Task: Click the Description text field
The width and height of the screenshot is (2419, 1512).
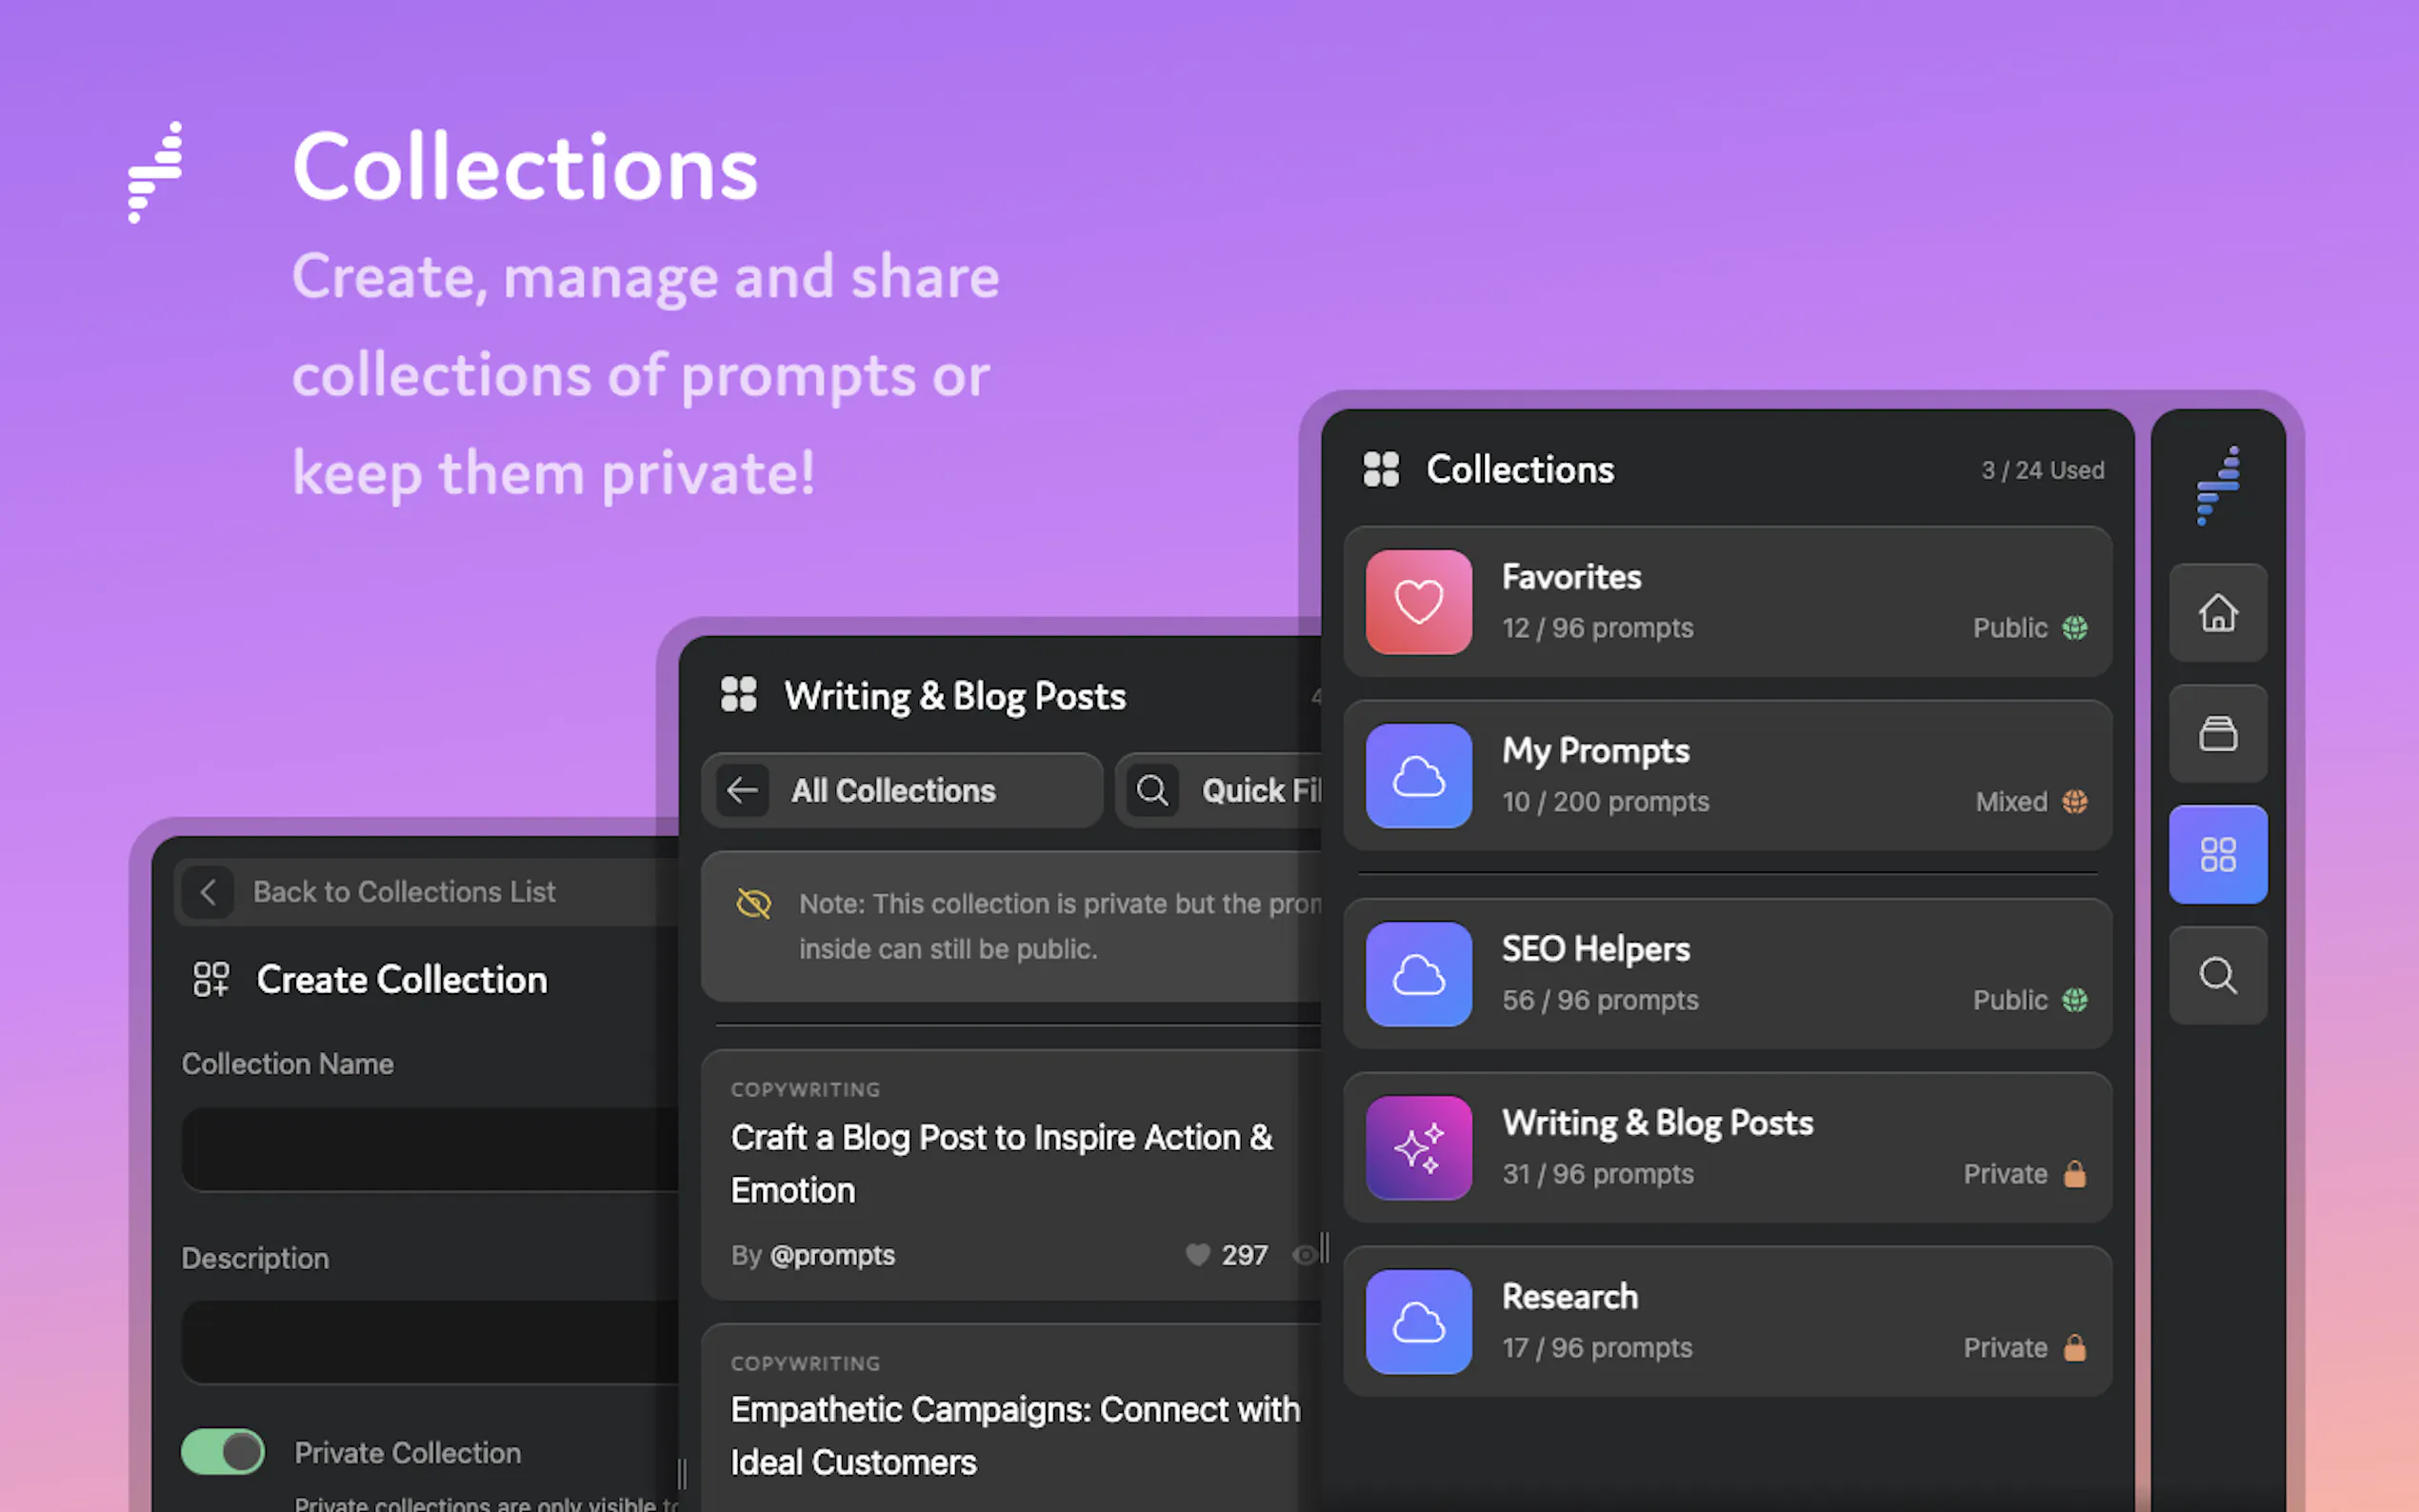Action: [x=430, y=1342]
